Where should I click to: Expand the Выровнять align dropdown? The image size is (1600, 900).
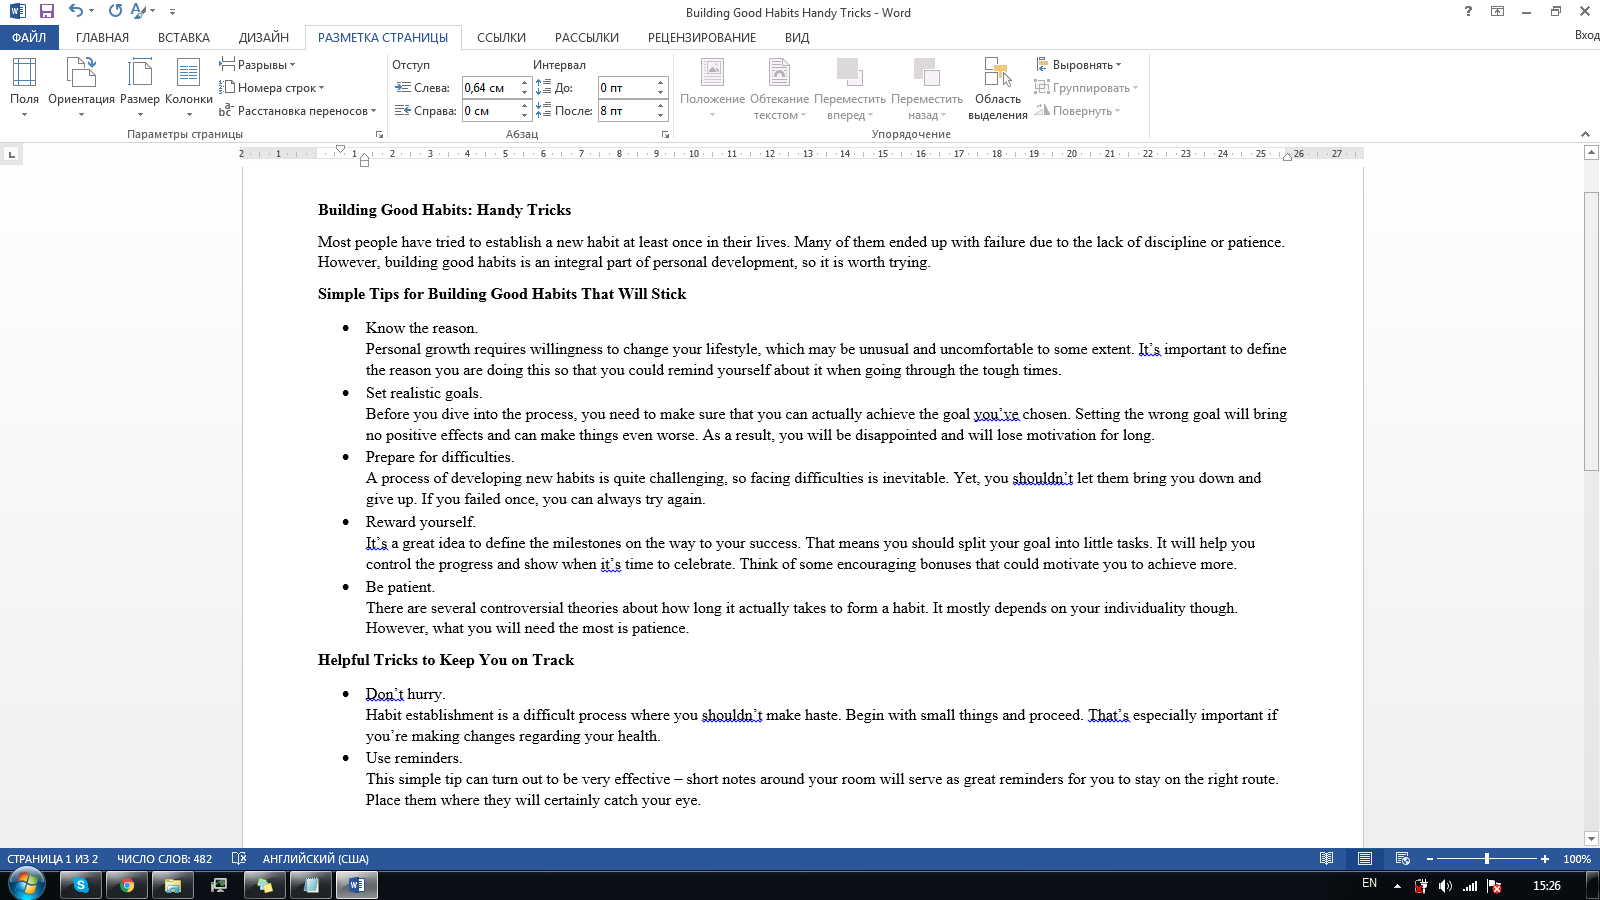pyautogui.click(x=1078, y=65)
